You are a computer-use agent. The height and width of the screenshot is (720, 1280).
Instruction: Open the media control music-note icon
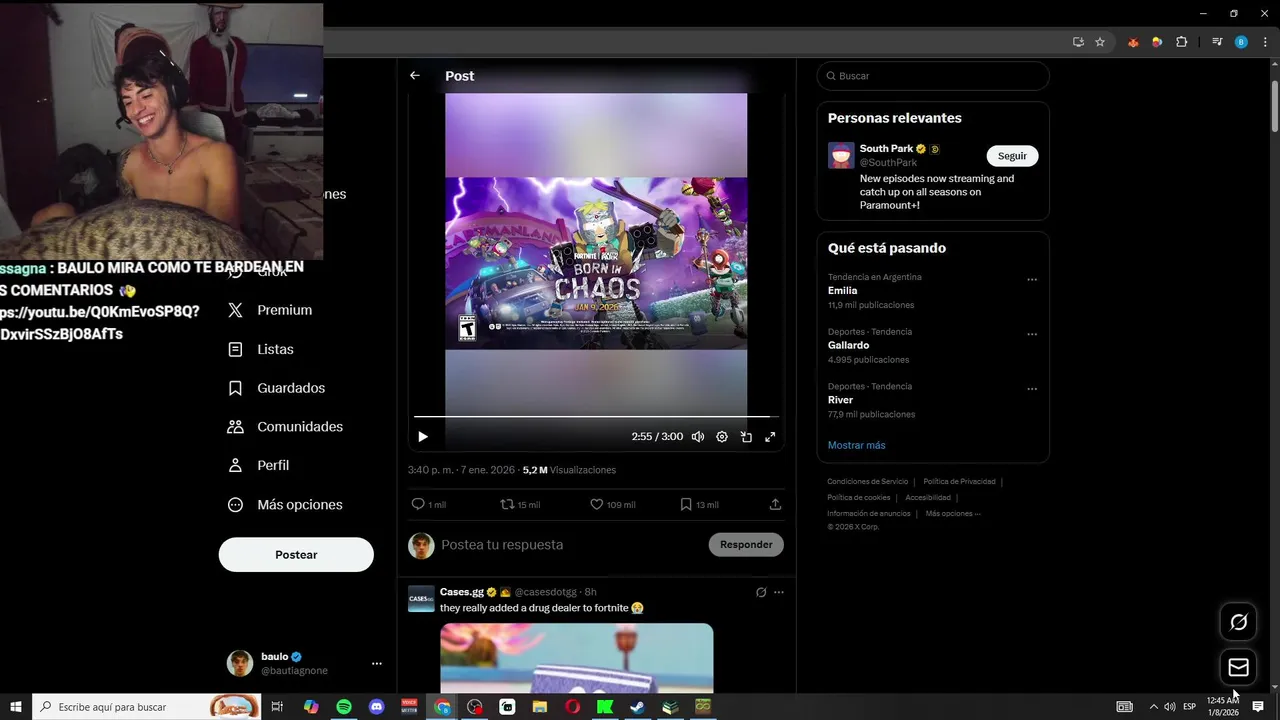pyautogui.click(x=1217, y=42)
